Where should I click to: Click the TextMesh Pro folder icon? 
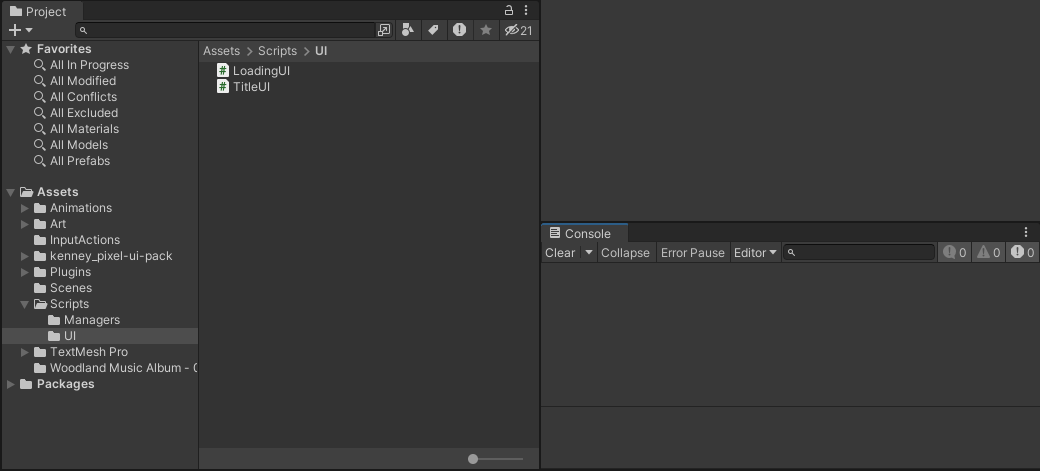(x=40, y=352)
